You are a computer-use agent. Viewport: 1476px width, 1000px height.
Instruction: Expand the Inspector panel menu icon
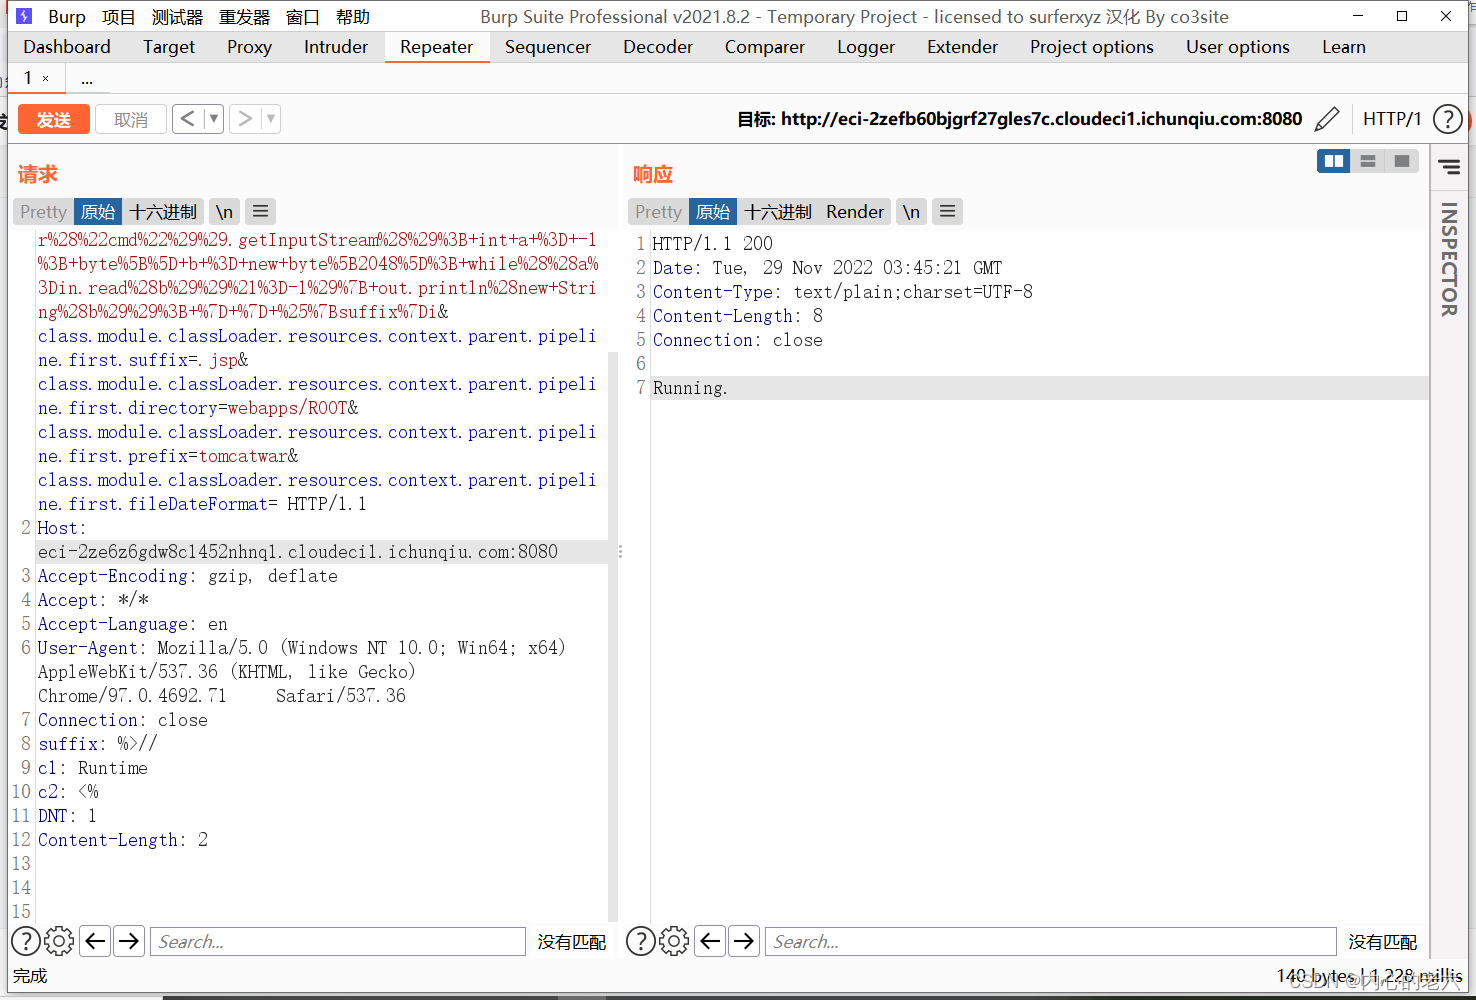(x=1449, y=166)
